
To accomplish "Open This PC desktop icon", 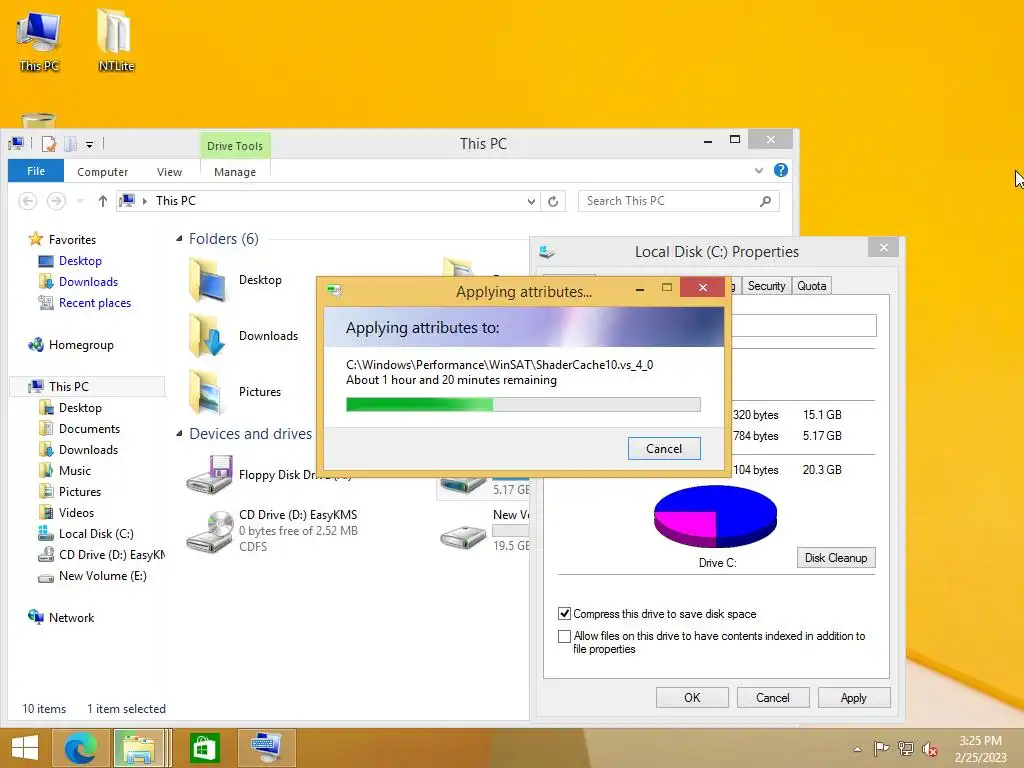I will (39, 40).
